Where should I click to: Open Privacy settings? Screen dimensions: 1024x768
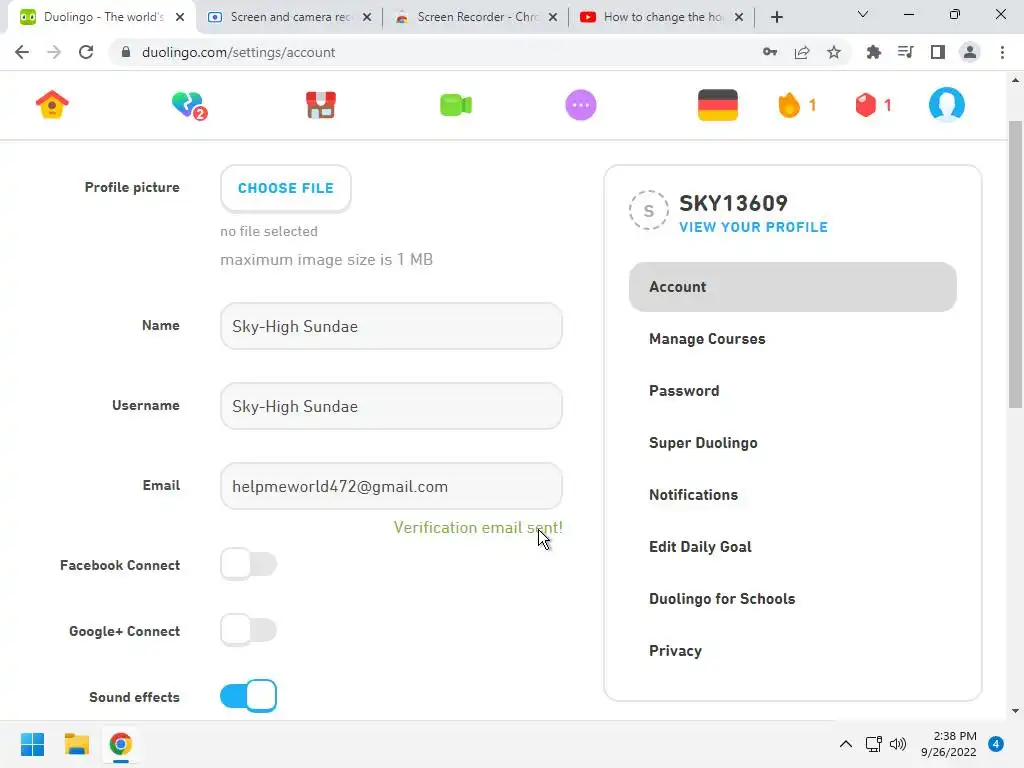tap(675, 650)
